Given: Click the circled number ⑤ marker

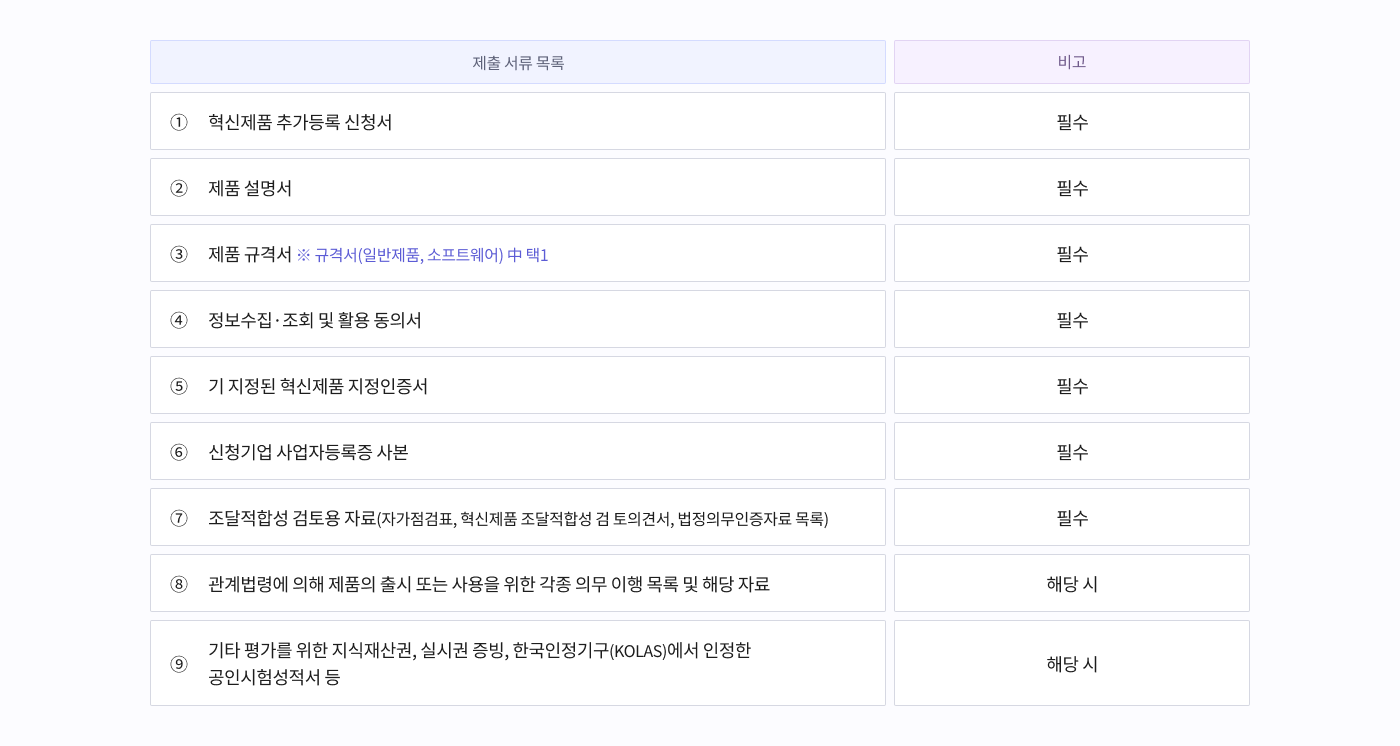Looking at the screenshot, I should [x=179, y=386].
